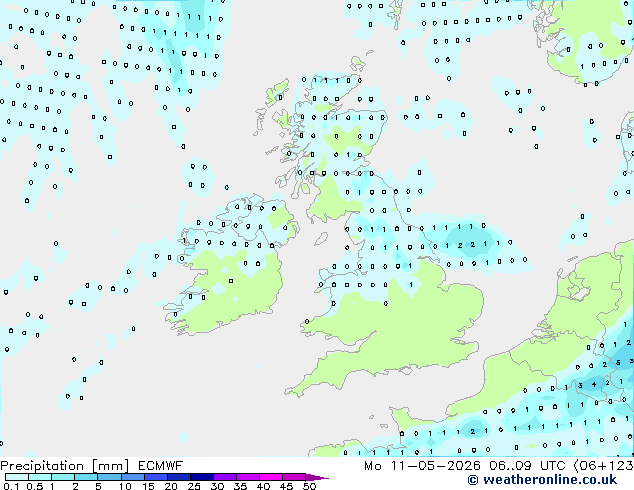
Task: Select the 20–25 mm dark blue swatch
Action: click(x=179, y=477)
